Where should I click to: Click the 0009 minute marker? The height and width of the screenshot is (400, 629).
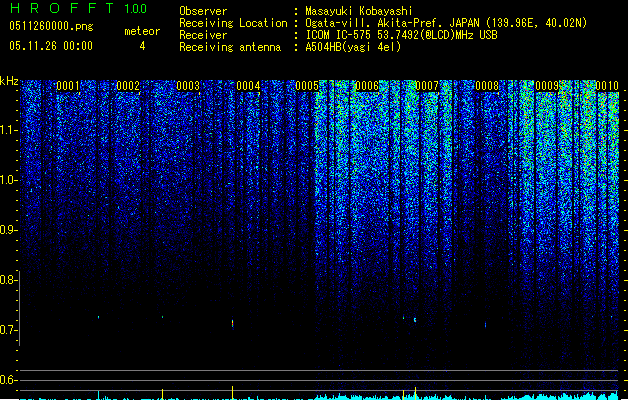pos(547,86)
